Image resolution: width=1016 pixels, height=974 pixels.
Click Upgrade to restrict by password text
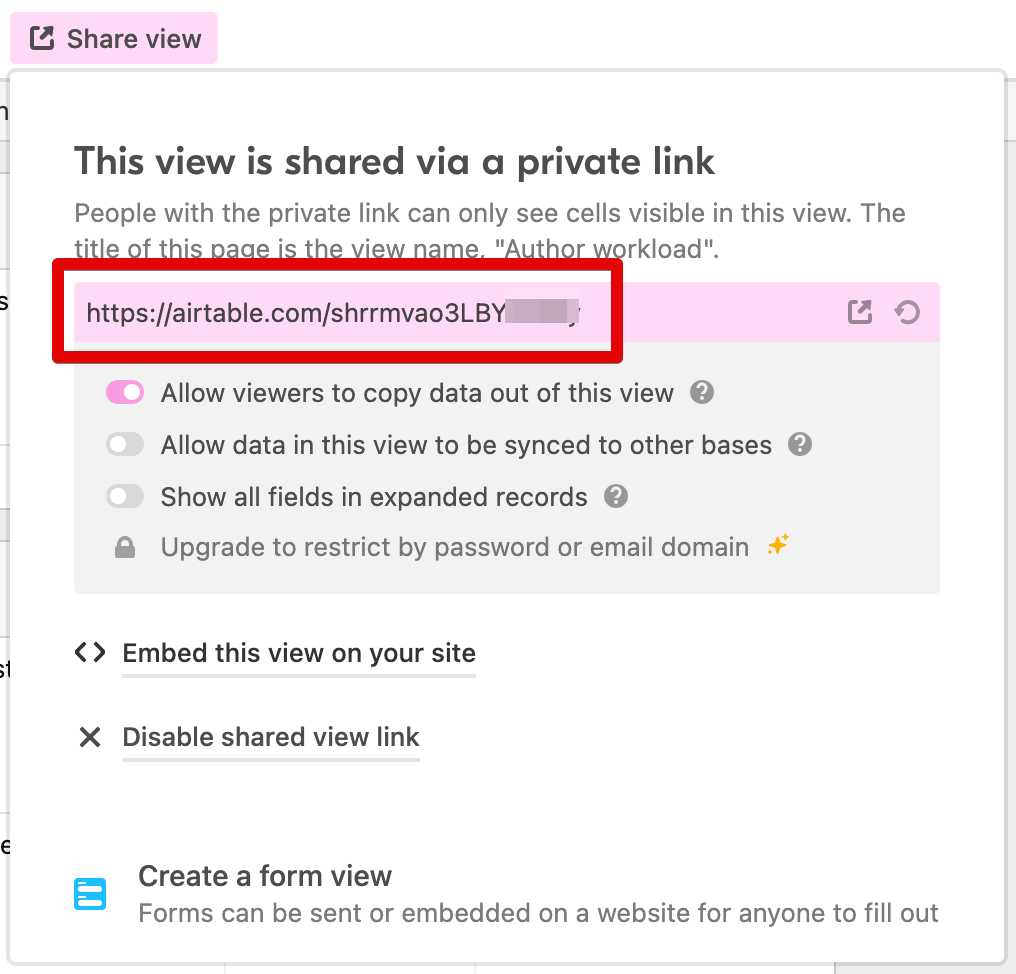[455, 548]
